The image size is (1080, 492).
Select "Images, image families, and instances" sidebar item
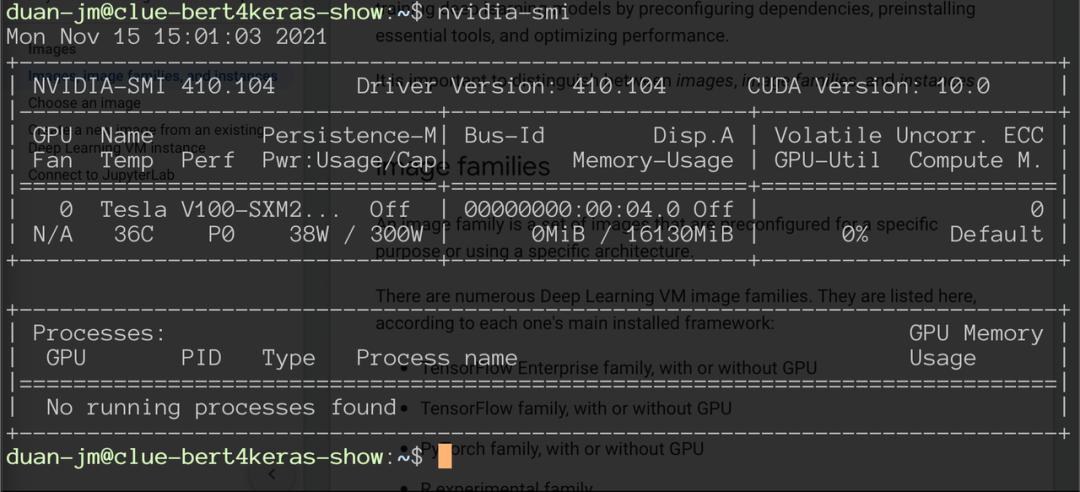point(150,75)
